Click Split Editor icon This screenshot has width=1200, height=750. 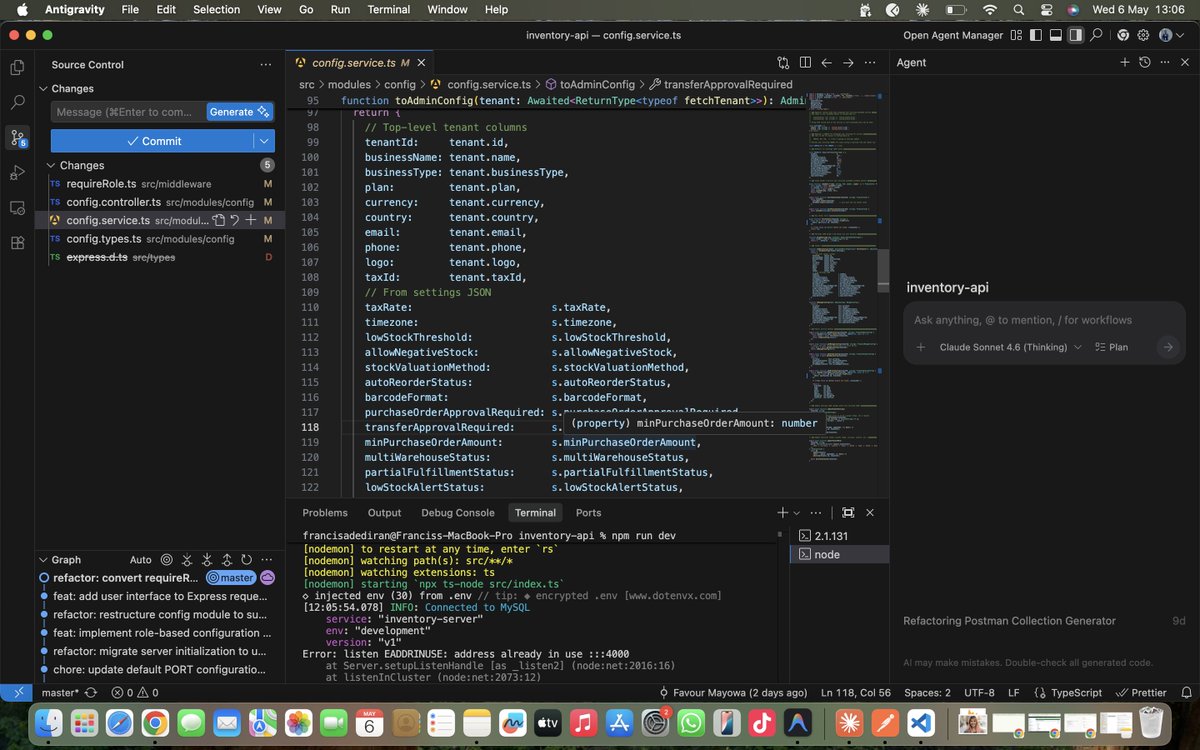click(805, 62)
